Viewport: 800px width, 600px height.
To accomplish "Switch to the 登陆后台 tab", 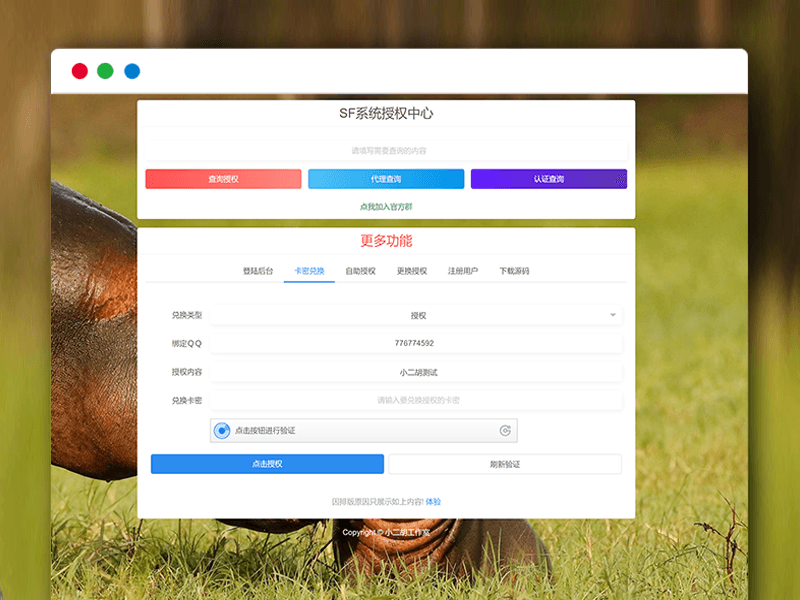I will 258,271.
